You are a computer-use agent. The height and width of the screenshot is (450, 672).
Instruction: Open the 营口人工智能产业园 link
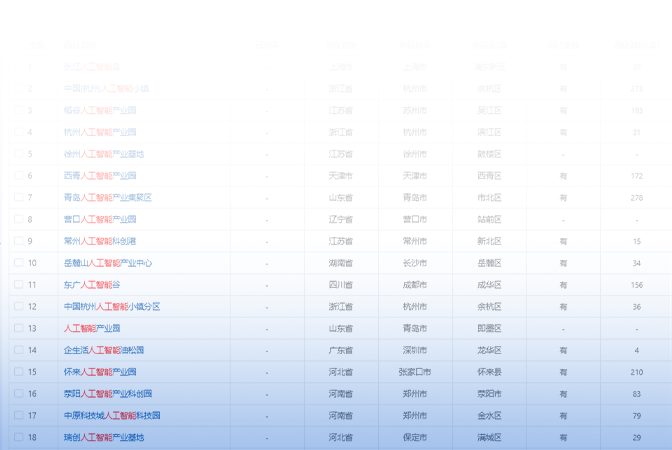(x=100, y=219)
